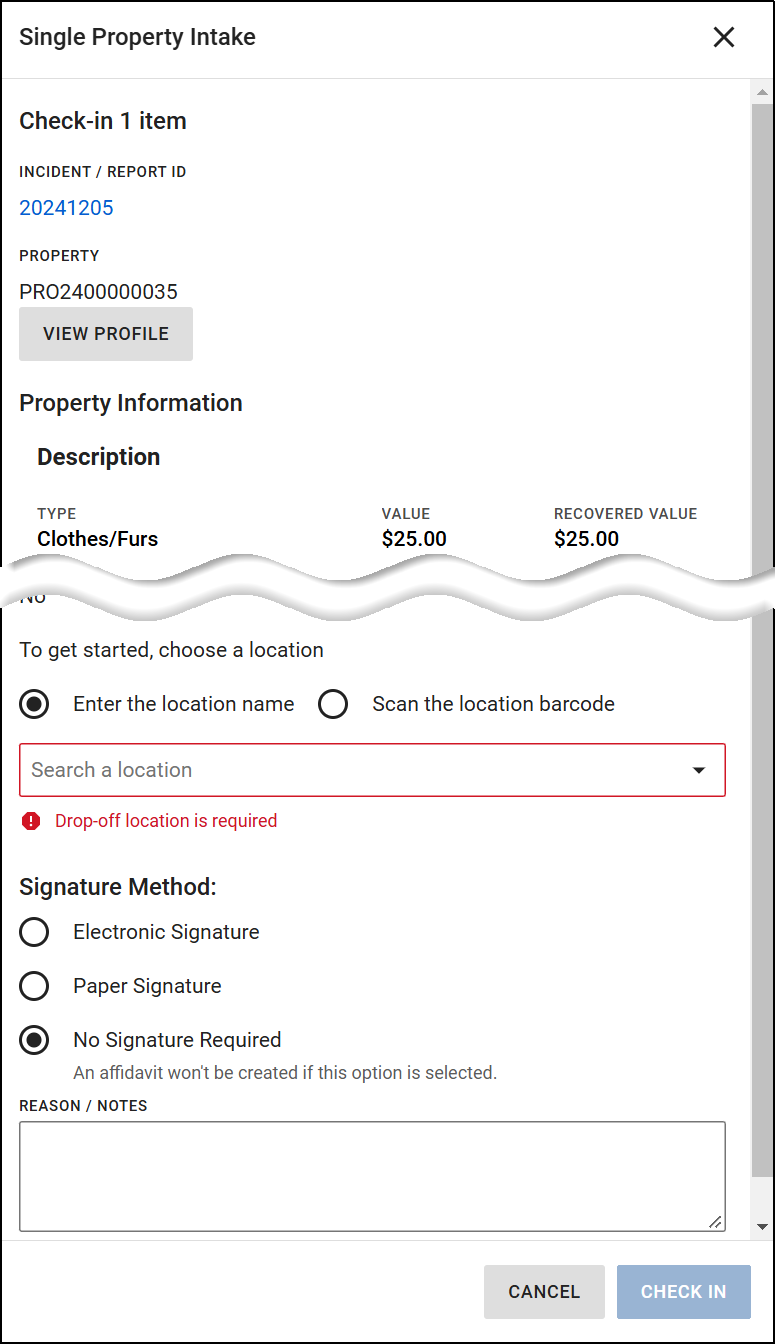The width and height of the screenshot is (775, 1344).
Task: Click the scrollbar up arrow
Action: tap(763, 91)
